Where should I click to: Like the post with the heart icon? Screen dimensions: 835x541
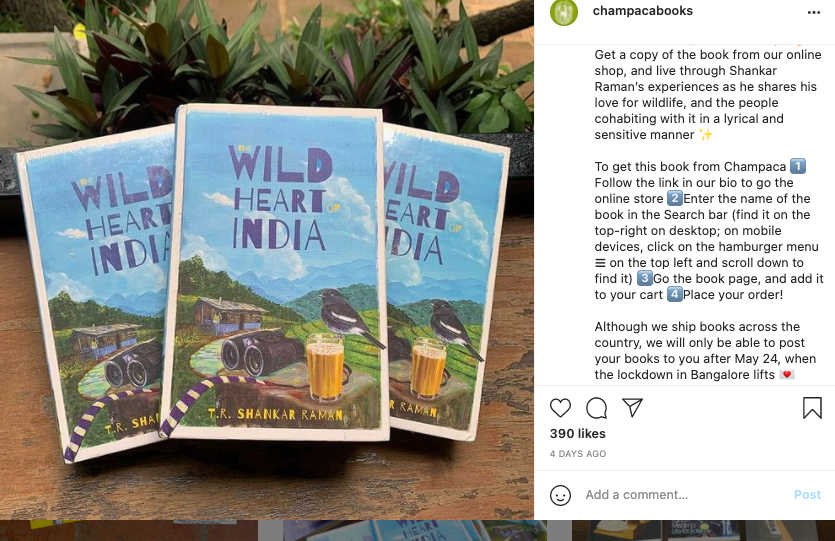click(561, 408)
